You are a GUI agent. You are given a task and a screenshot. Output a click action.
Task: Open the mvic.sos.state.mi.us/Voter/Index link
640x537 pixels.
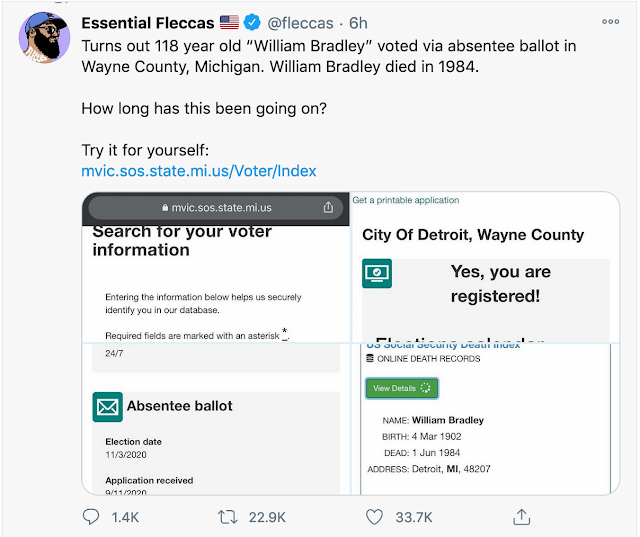point(199,171)
